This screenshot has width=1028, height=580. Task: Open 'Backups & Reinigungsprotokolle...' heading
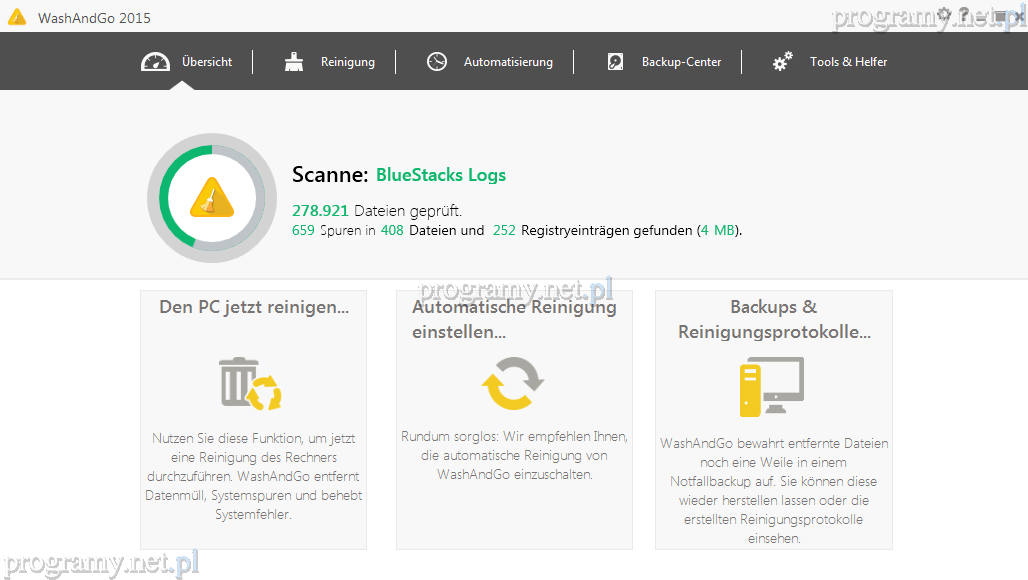click(x=773, y=319)
